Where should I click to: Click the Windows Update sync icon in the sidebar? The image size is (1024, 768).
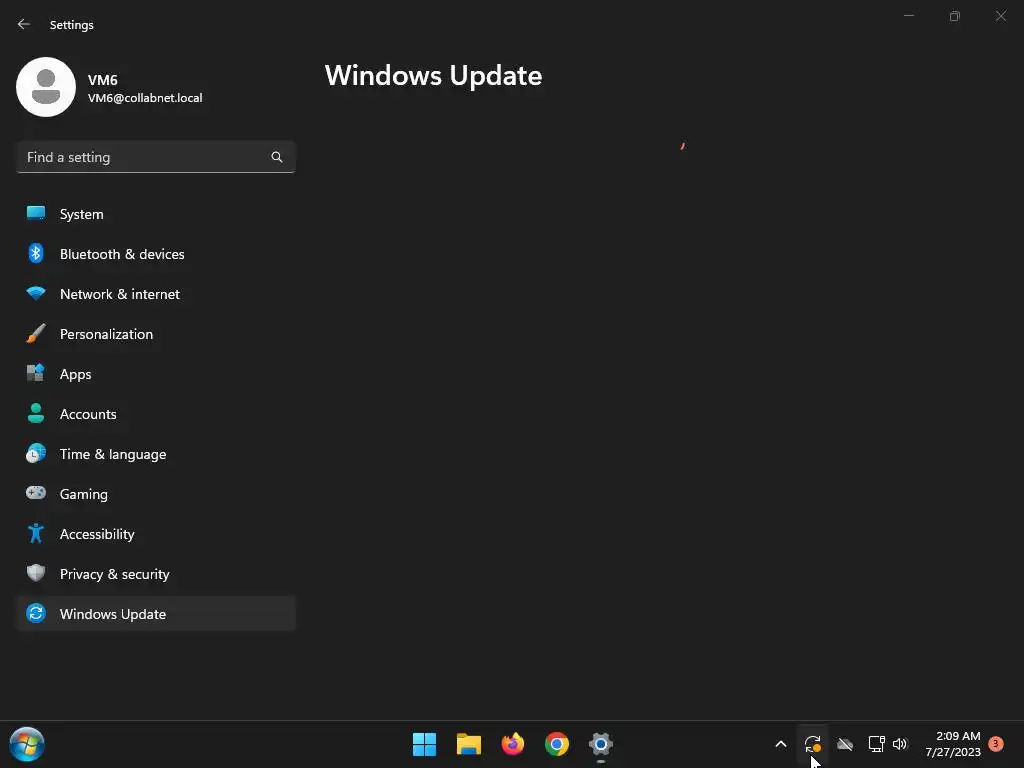[x=36, y=613]
